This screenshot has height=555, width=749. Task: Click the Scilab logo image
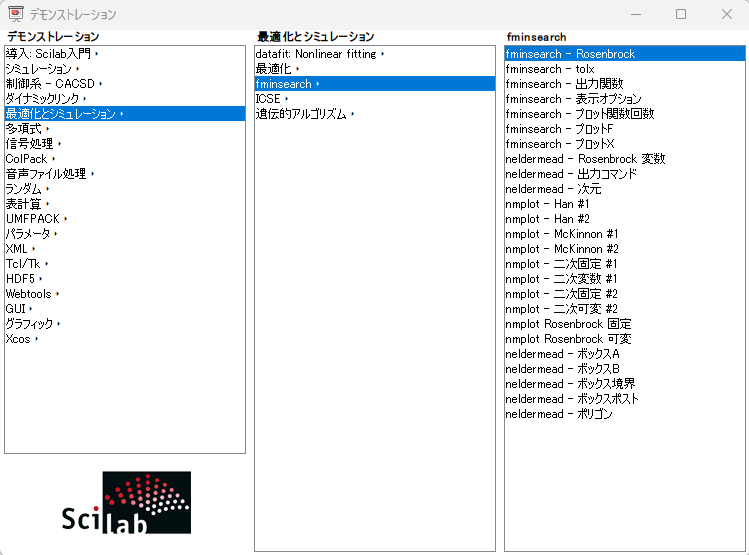125,503
